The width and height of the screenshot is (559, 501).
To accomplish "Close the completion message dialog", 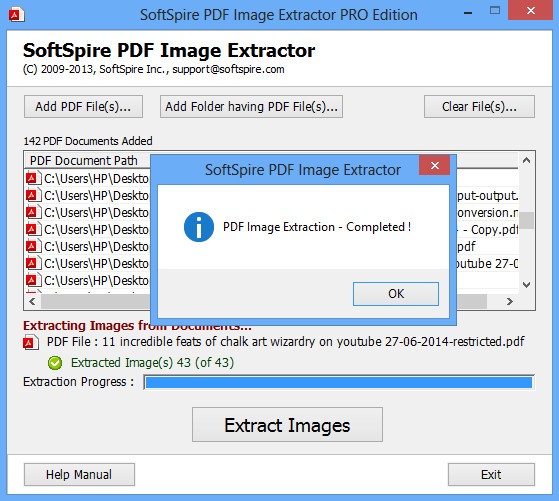I will 435,165.
